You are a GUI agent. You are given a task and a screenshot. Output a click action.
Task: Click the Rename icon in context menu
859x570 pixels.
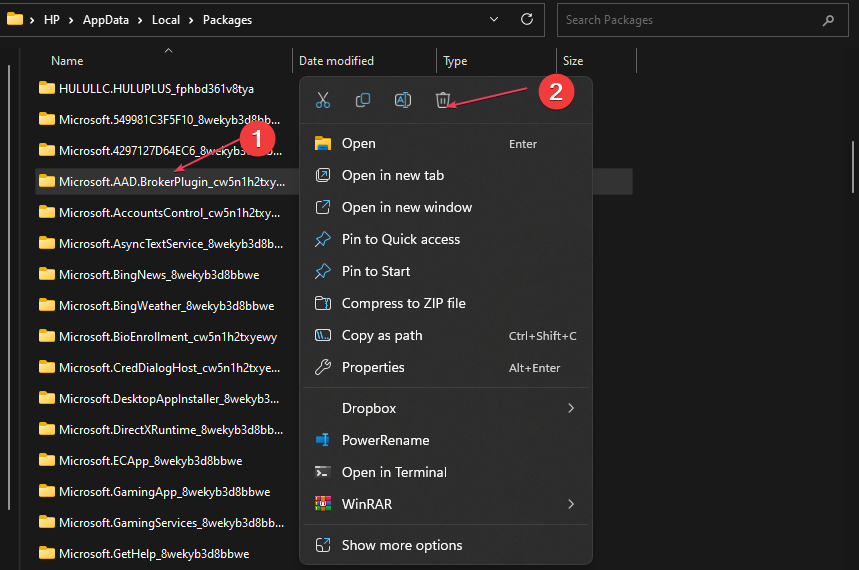[403, 100]
